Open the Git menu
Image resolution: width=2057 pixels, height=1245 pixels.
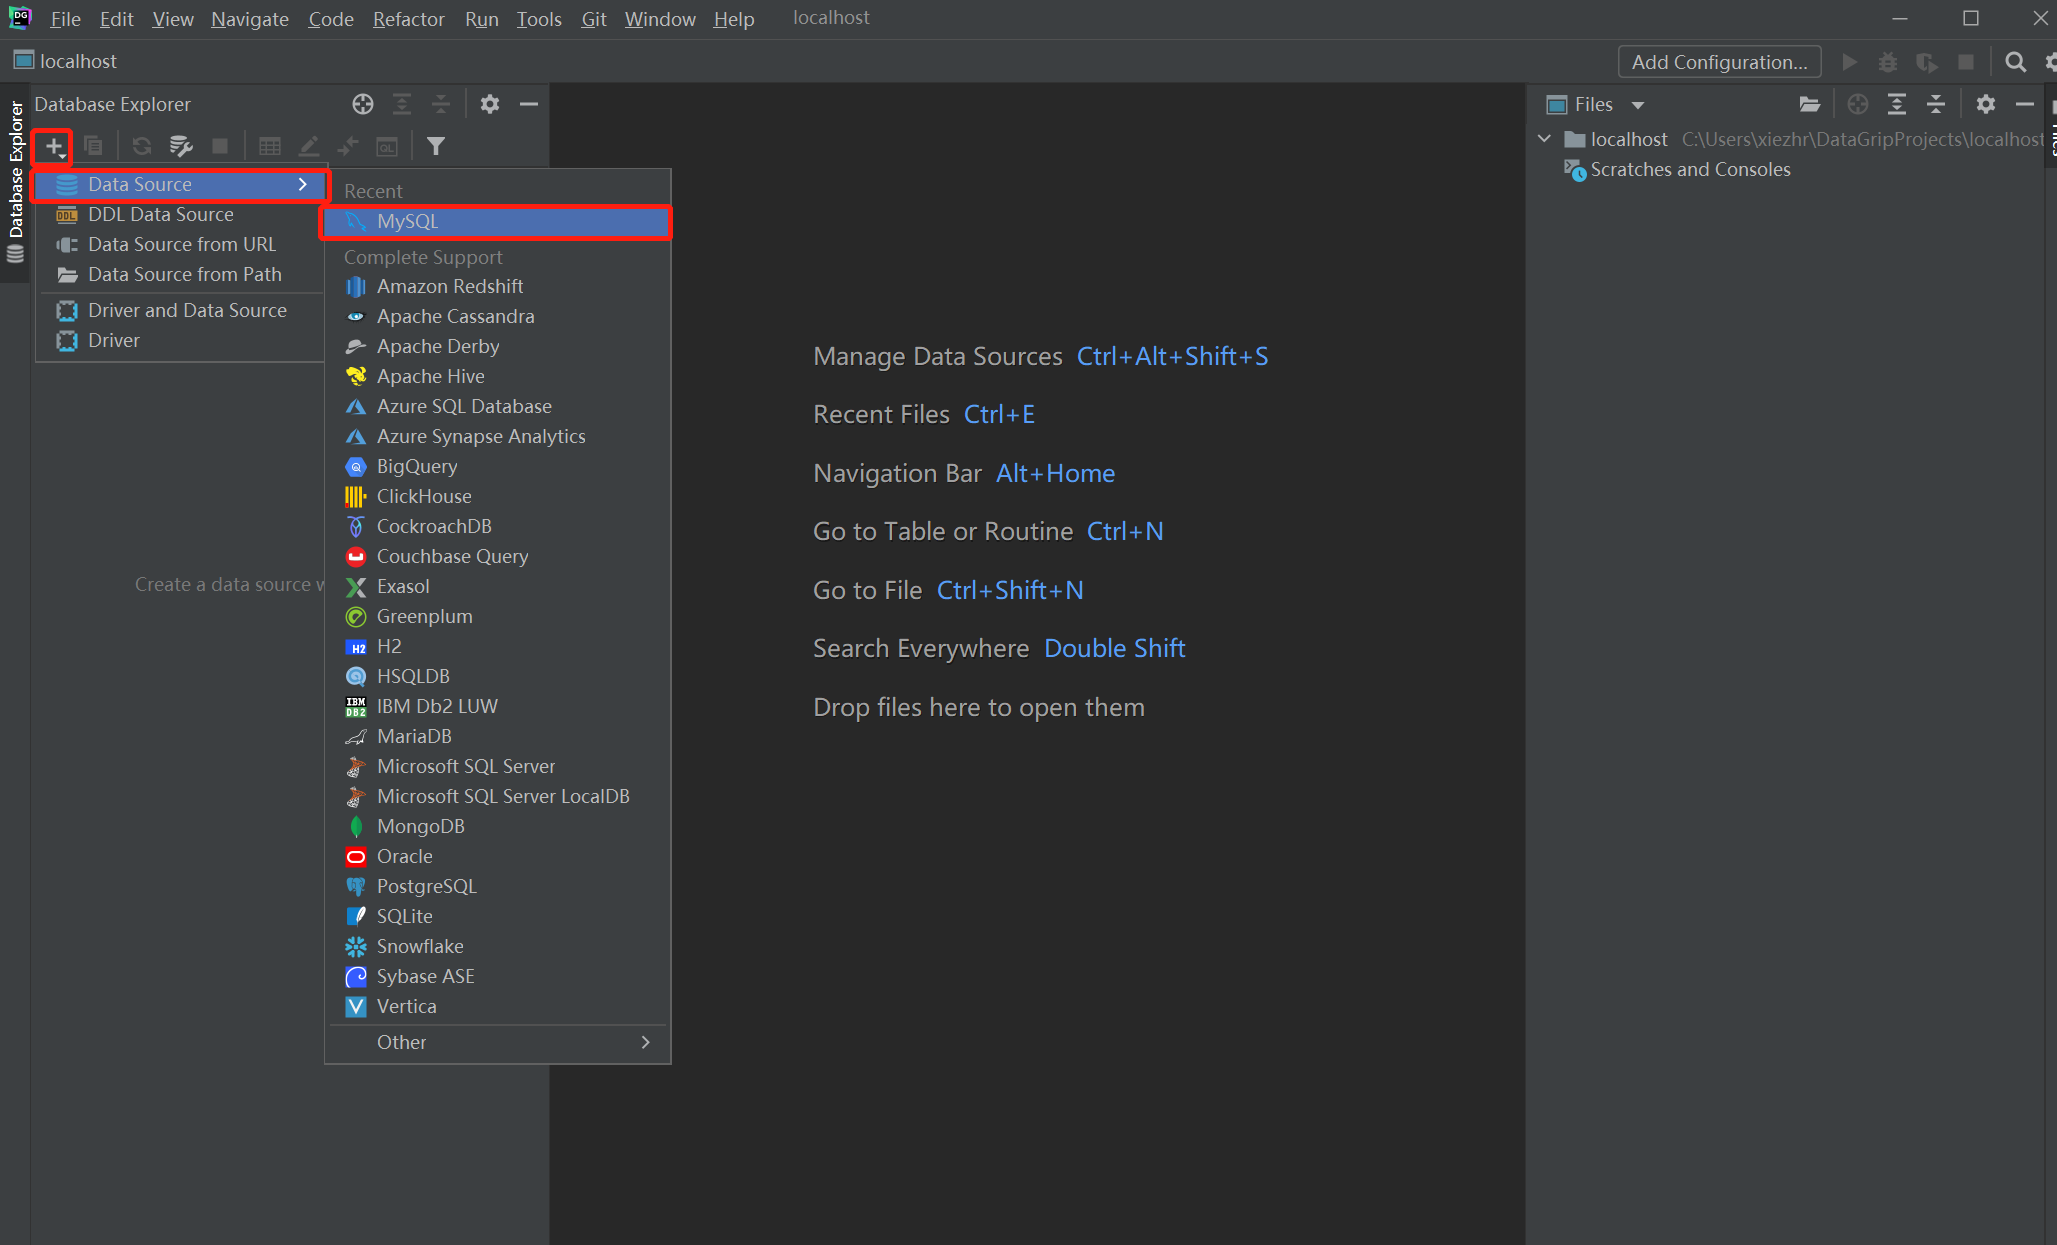point(594,19)
